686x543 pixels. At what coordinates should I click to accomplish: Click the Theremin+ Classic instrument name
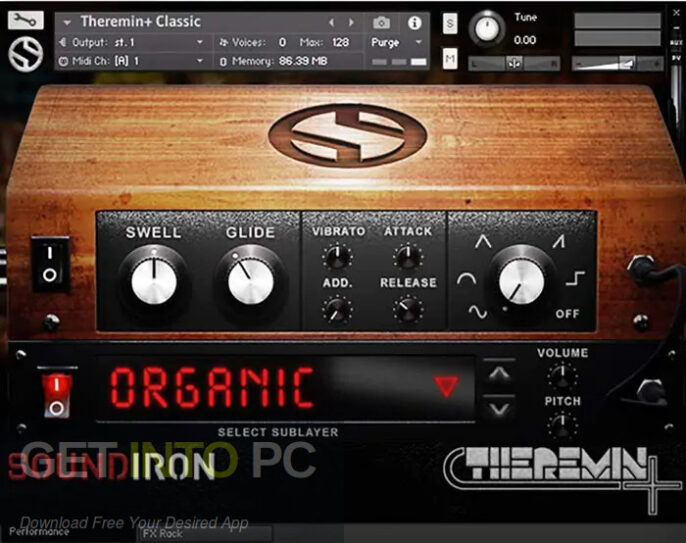click(140, 21)
